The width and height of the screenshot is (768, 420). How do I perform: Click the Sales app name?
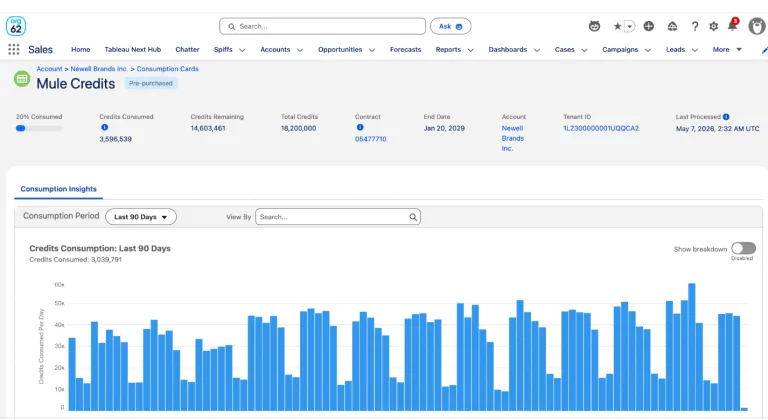click(40, 49)
